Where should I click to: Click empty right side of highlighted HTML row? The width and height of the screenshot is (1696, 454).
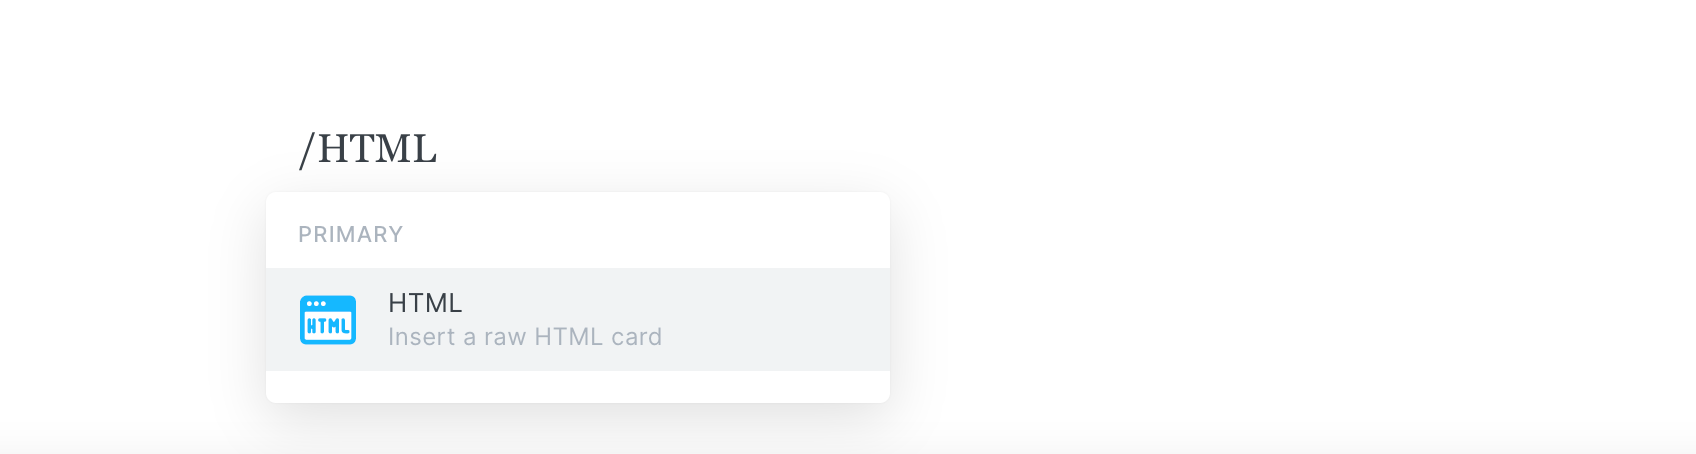coord(775,320)
